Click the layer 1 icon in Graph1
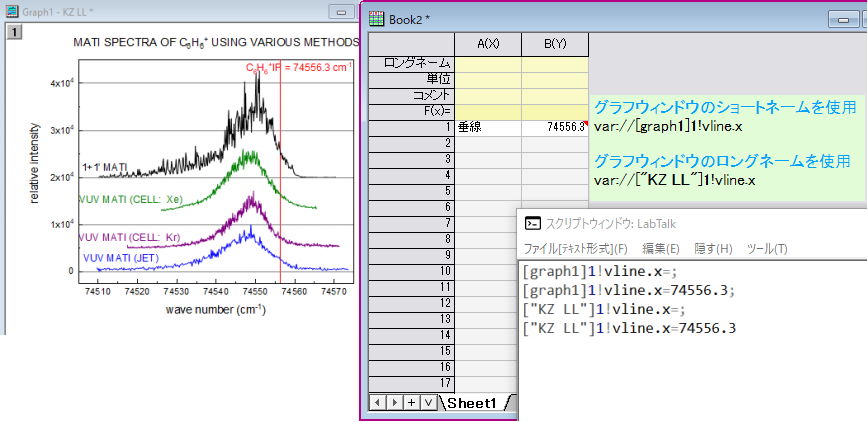The width and height of the screenshot is (868, 422). pyautogui.click(x=16, y=33)
